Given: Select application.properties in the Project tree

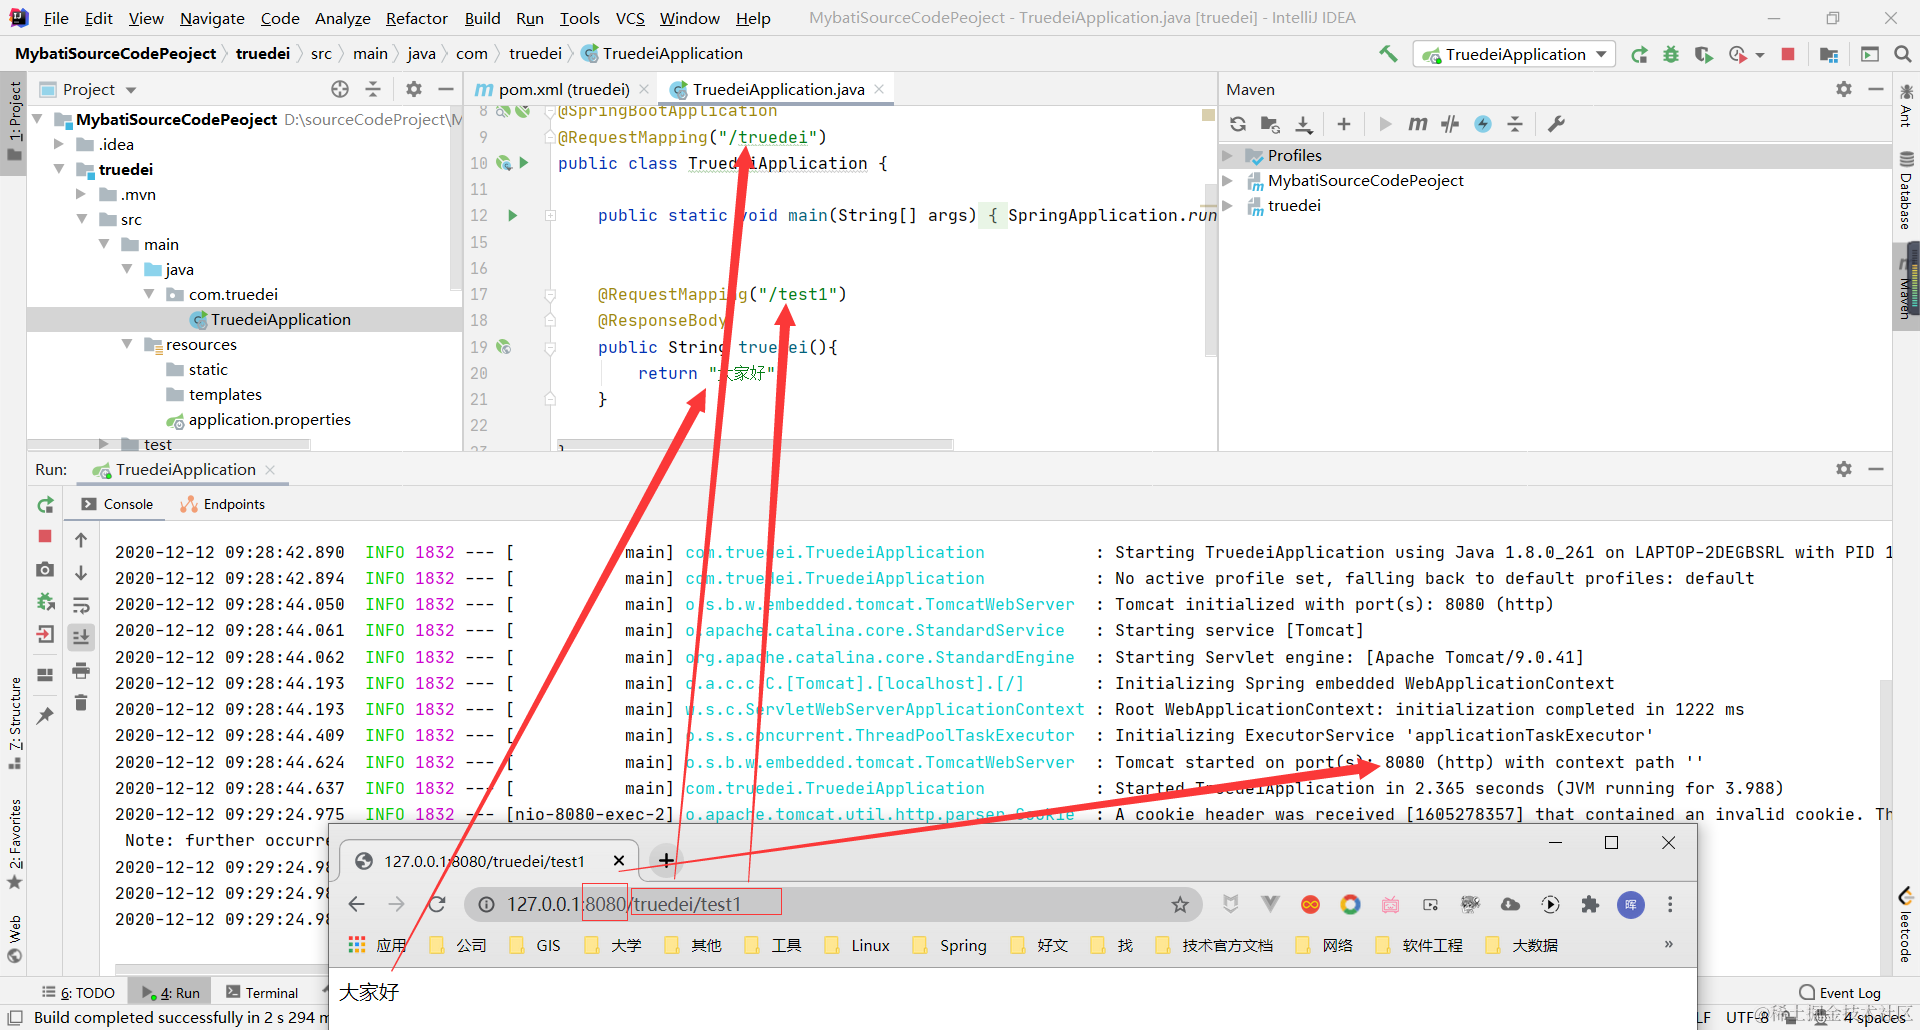Looking at the screenshot, I should click(258, 420).
